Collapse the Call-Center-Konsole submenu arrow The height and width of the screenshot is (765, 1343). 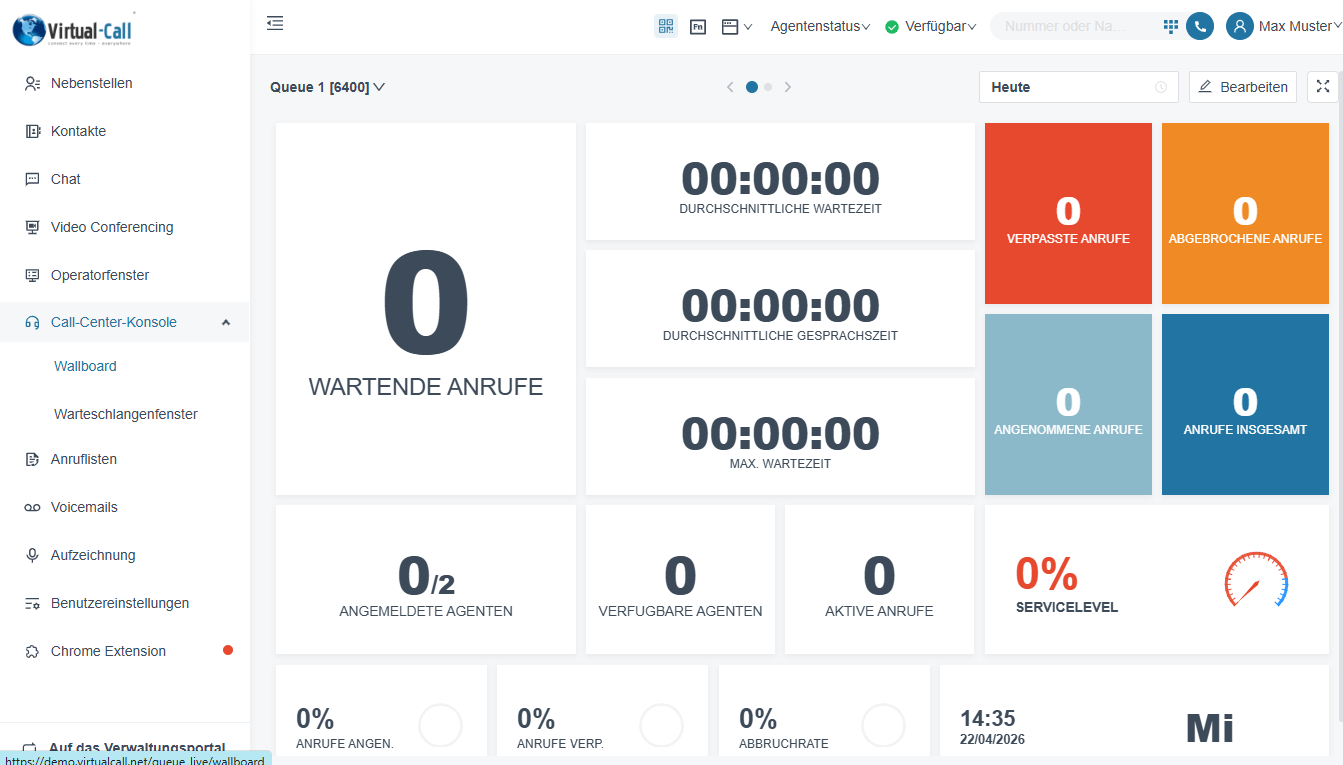226,323
